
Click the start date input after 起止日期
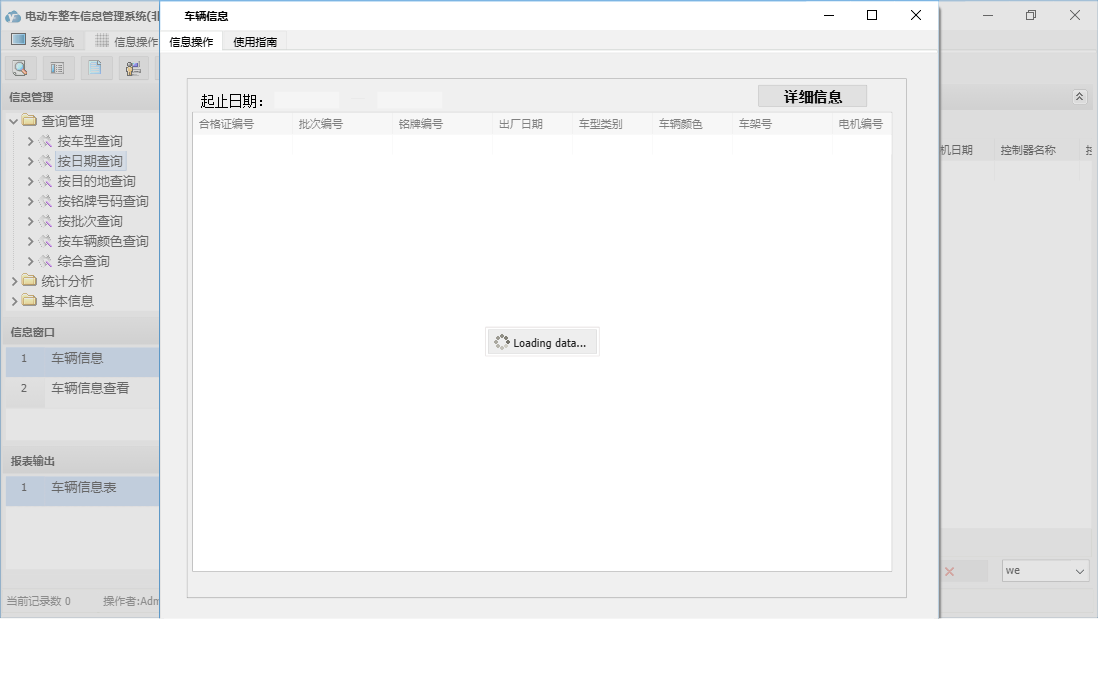(305, 100)
